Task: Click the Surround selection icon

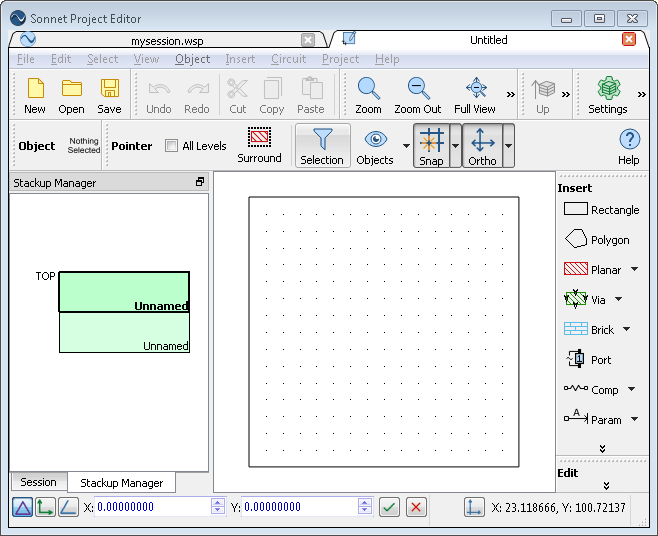Action: point(259,145)
